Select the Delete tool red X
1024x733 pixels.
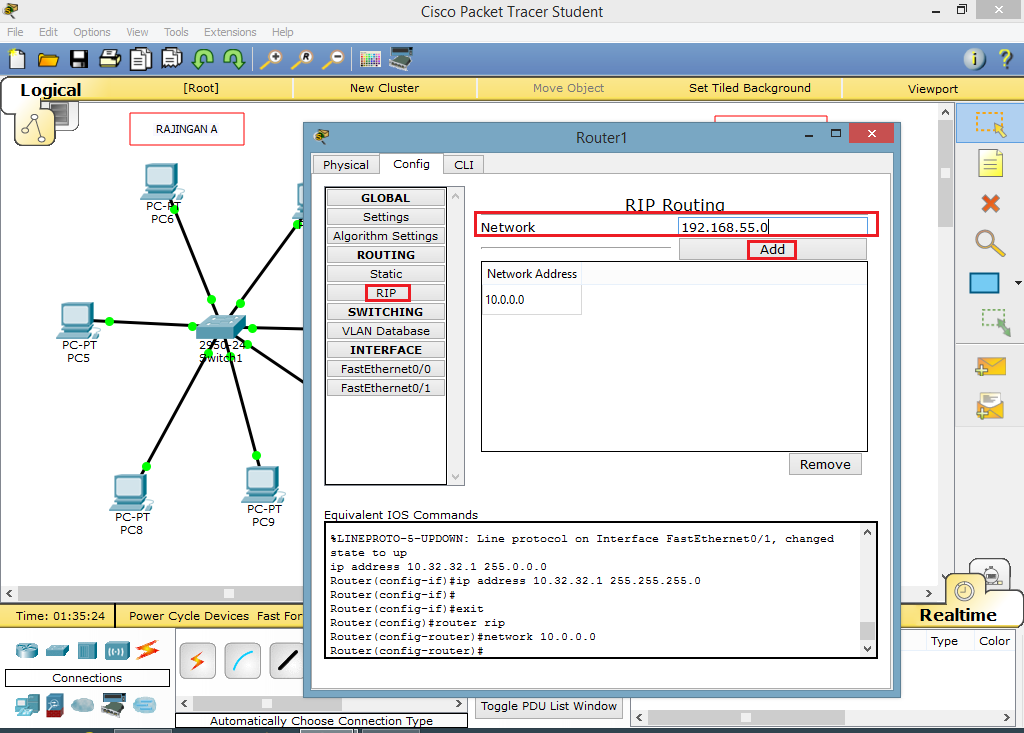[x=989, y=204]
